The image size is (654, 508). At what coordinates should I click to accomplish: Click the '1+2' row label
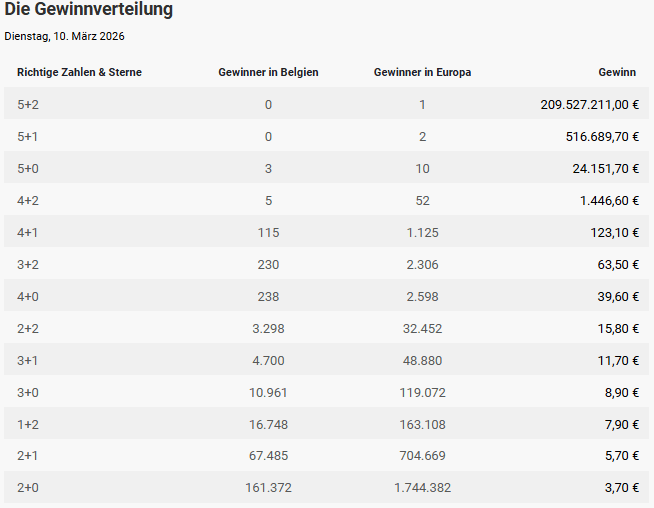point(30,425)
